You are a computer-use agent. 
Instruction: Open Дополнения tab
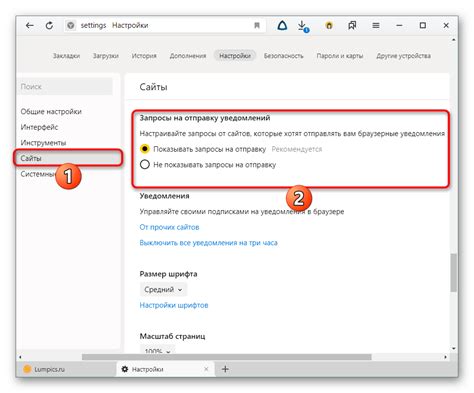point(188,56)
